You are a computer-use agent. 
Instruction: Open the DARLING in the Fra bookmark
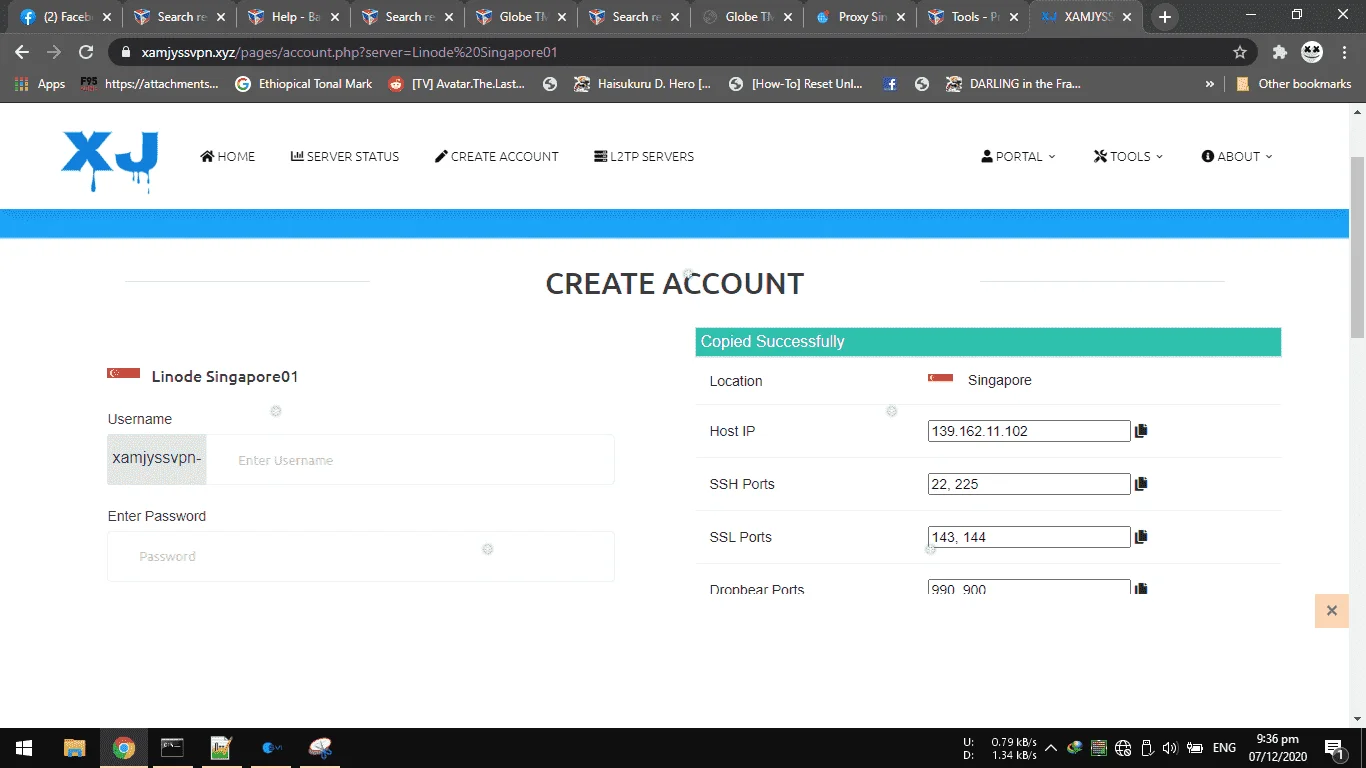[1014, 84]
